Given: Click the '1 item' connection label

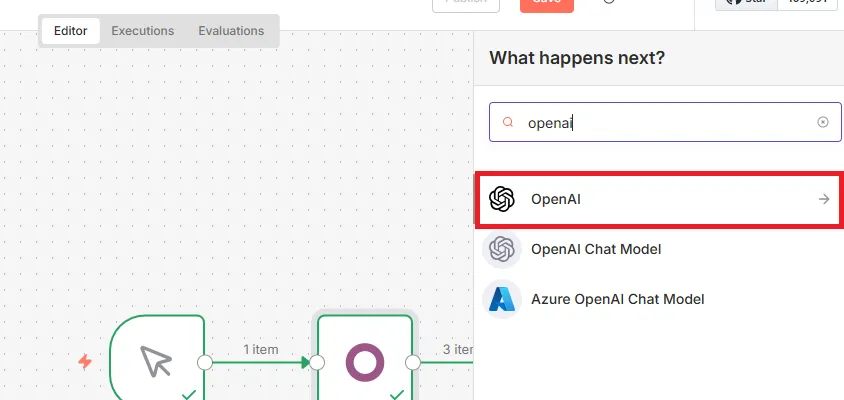Looking at the screenshot, I should [261, 349].
